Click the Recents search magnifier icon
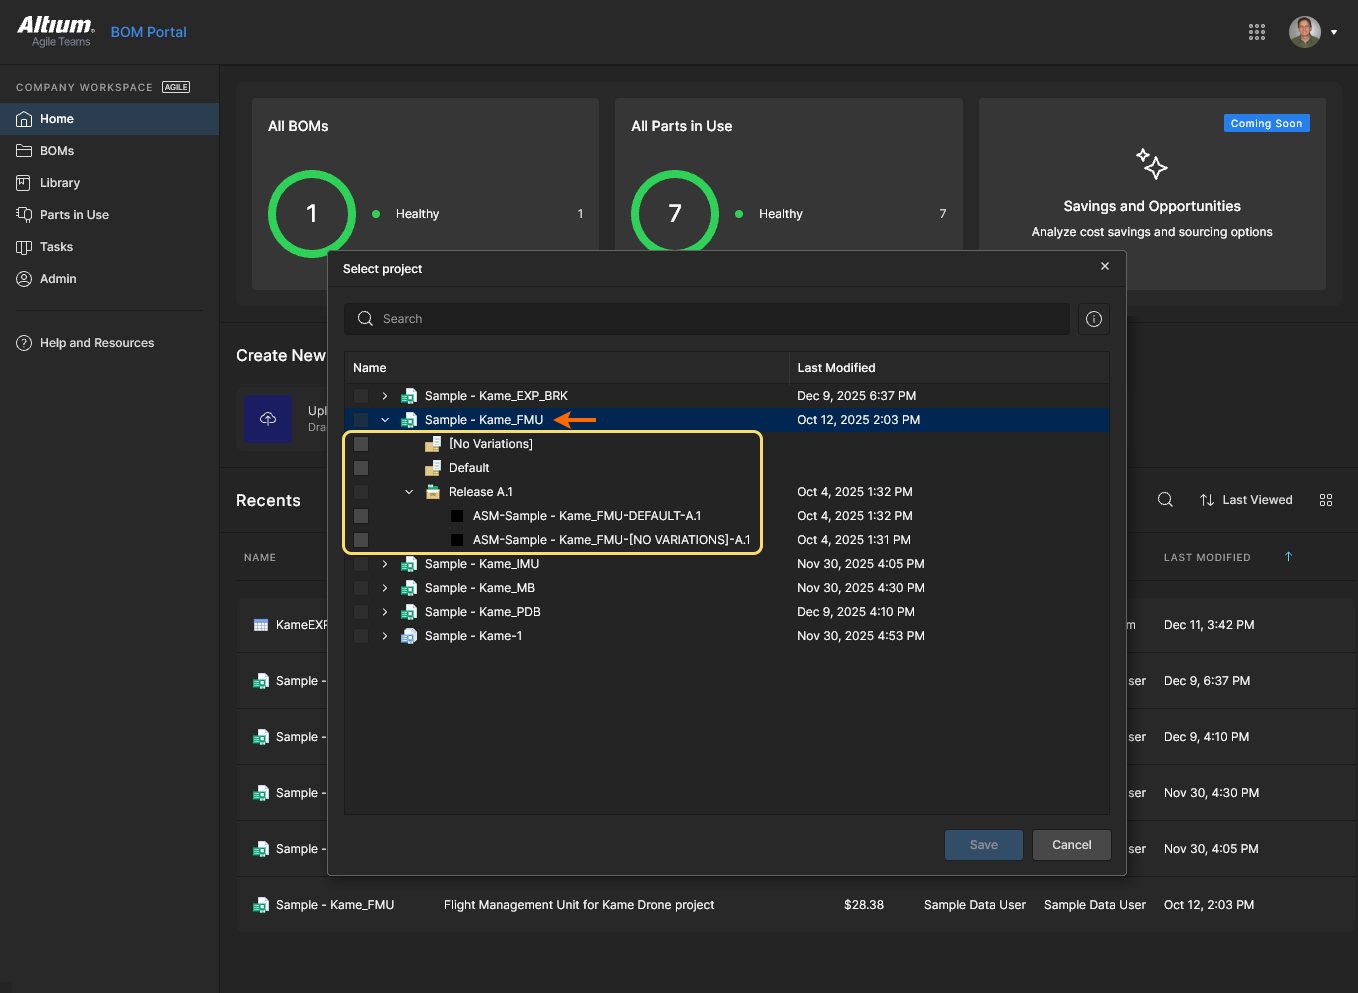 1165,500
